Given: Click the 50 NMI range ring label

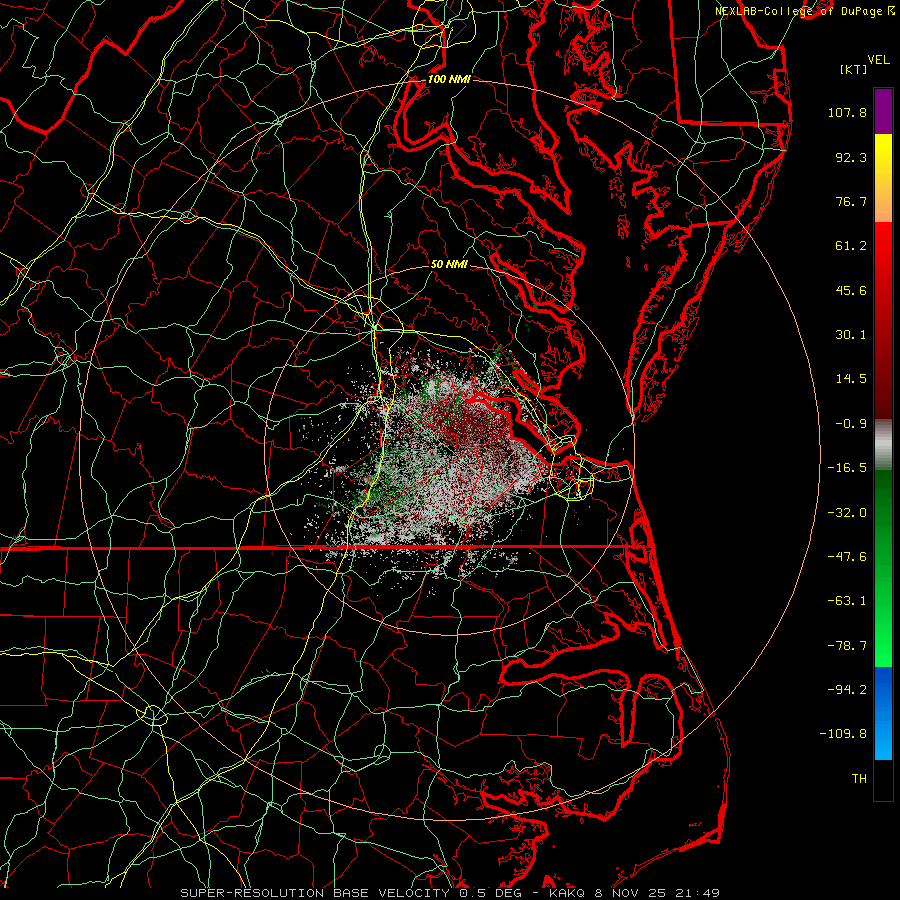Looking at the screenshot, I should coord(449,264).
